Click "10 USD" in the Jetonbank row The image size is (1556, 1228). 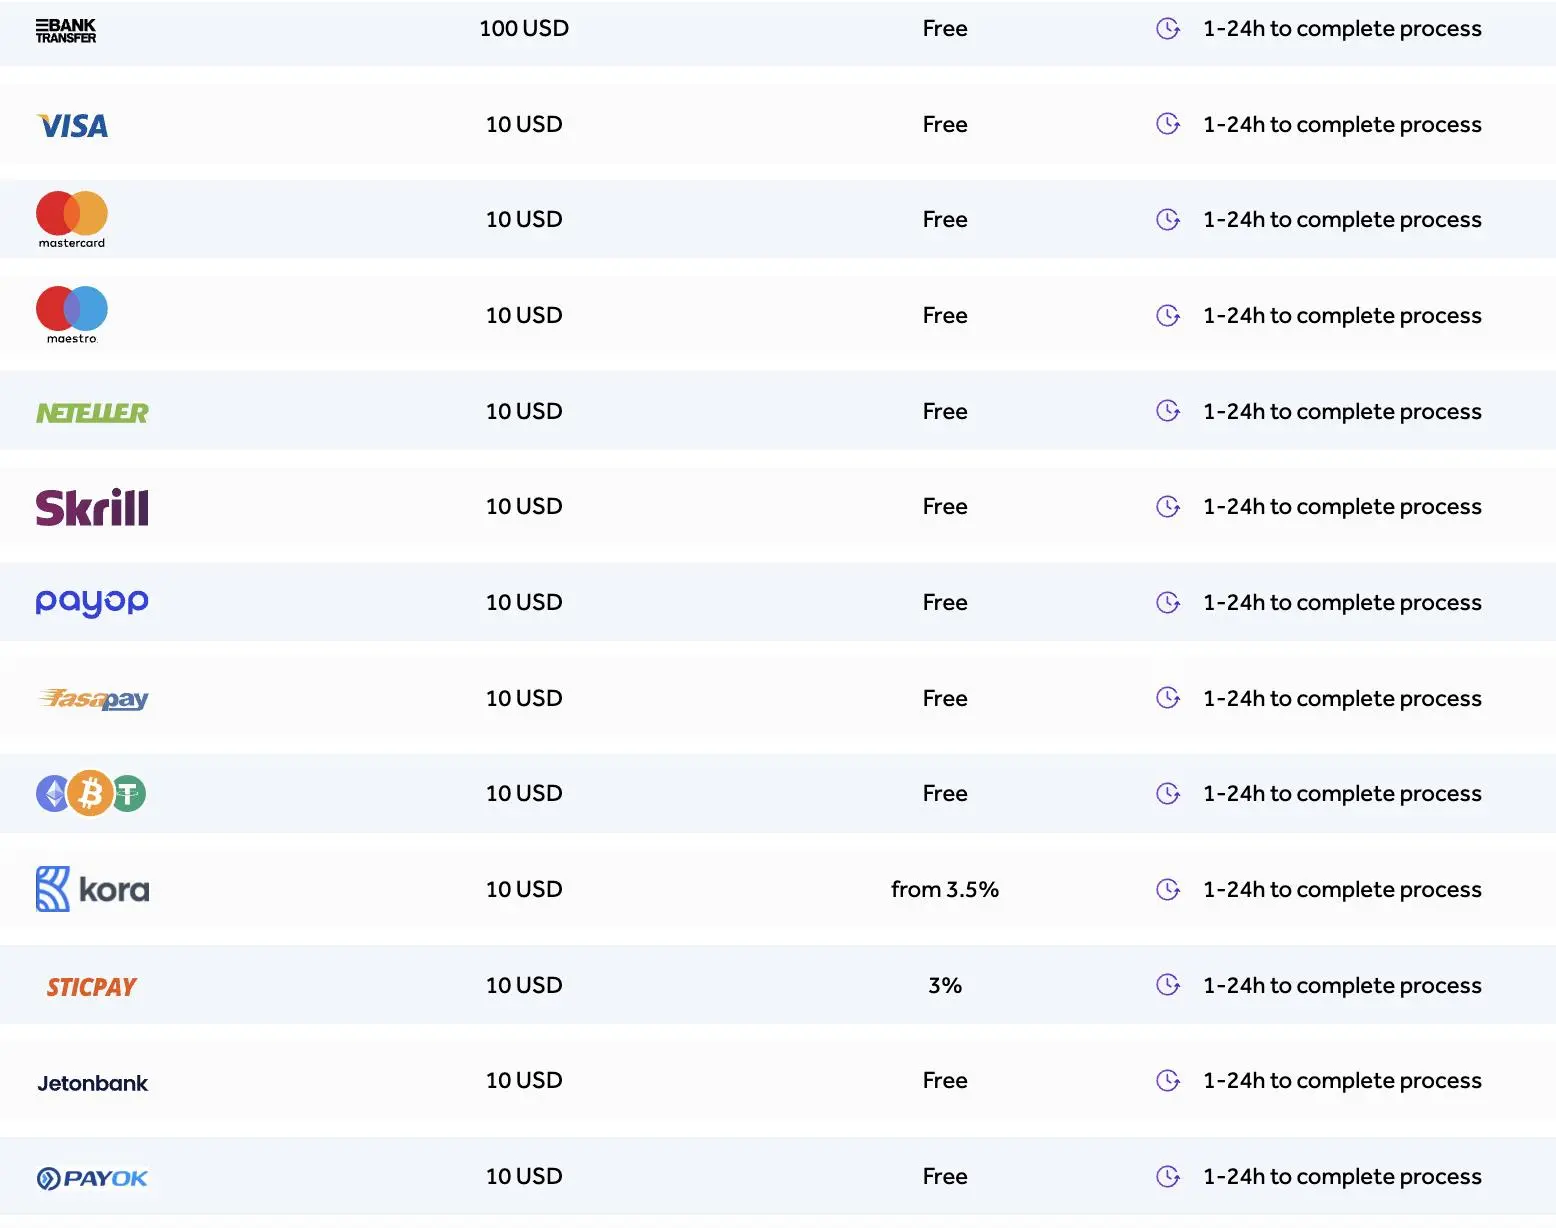coord(524,1080)
